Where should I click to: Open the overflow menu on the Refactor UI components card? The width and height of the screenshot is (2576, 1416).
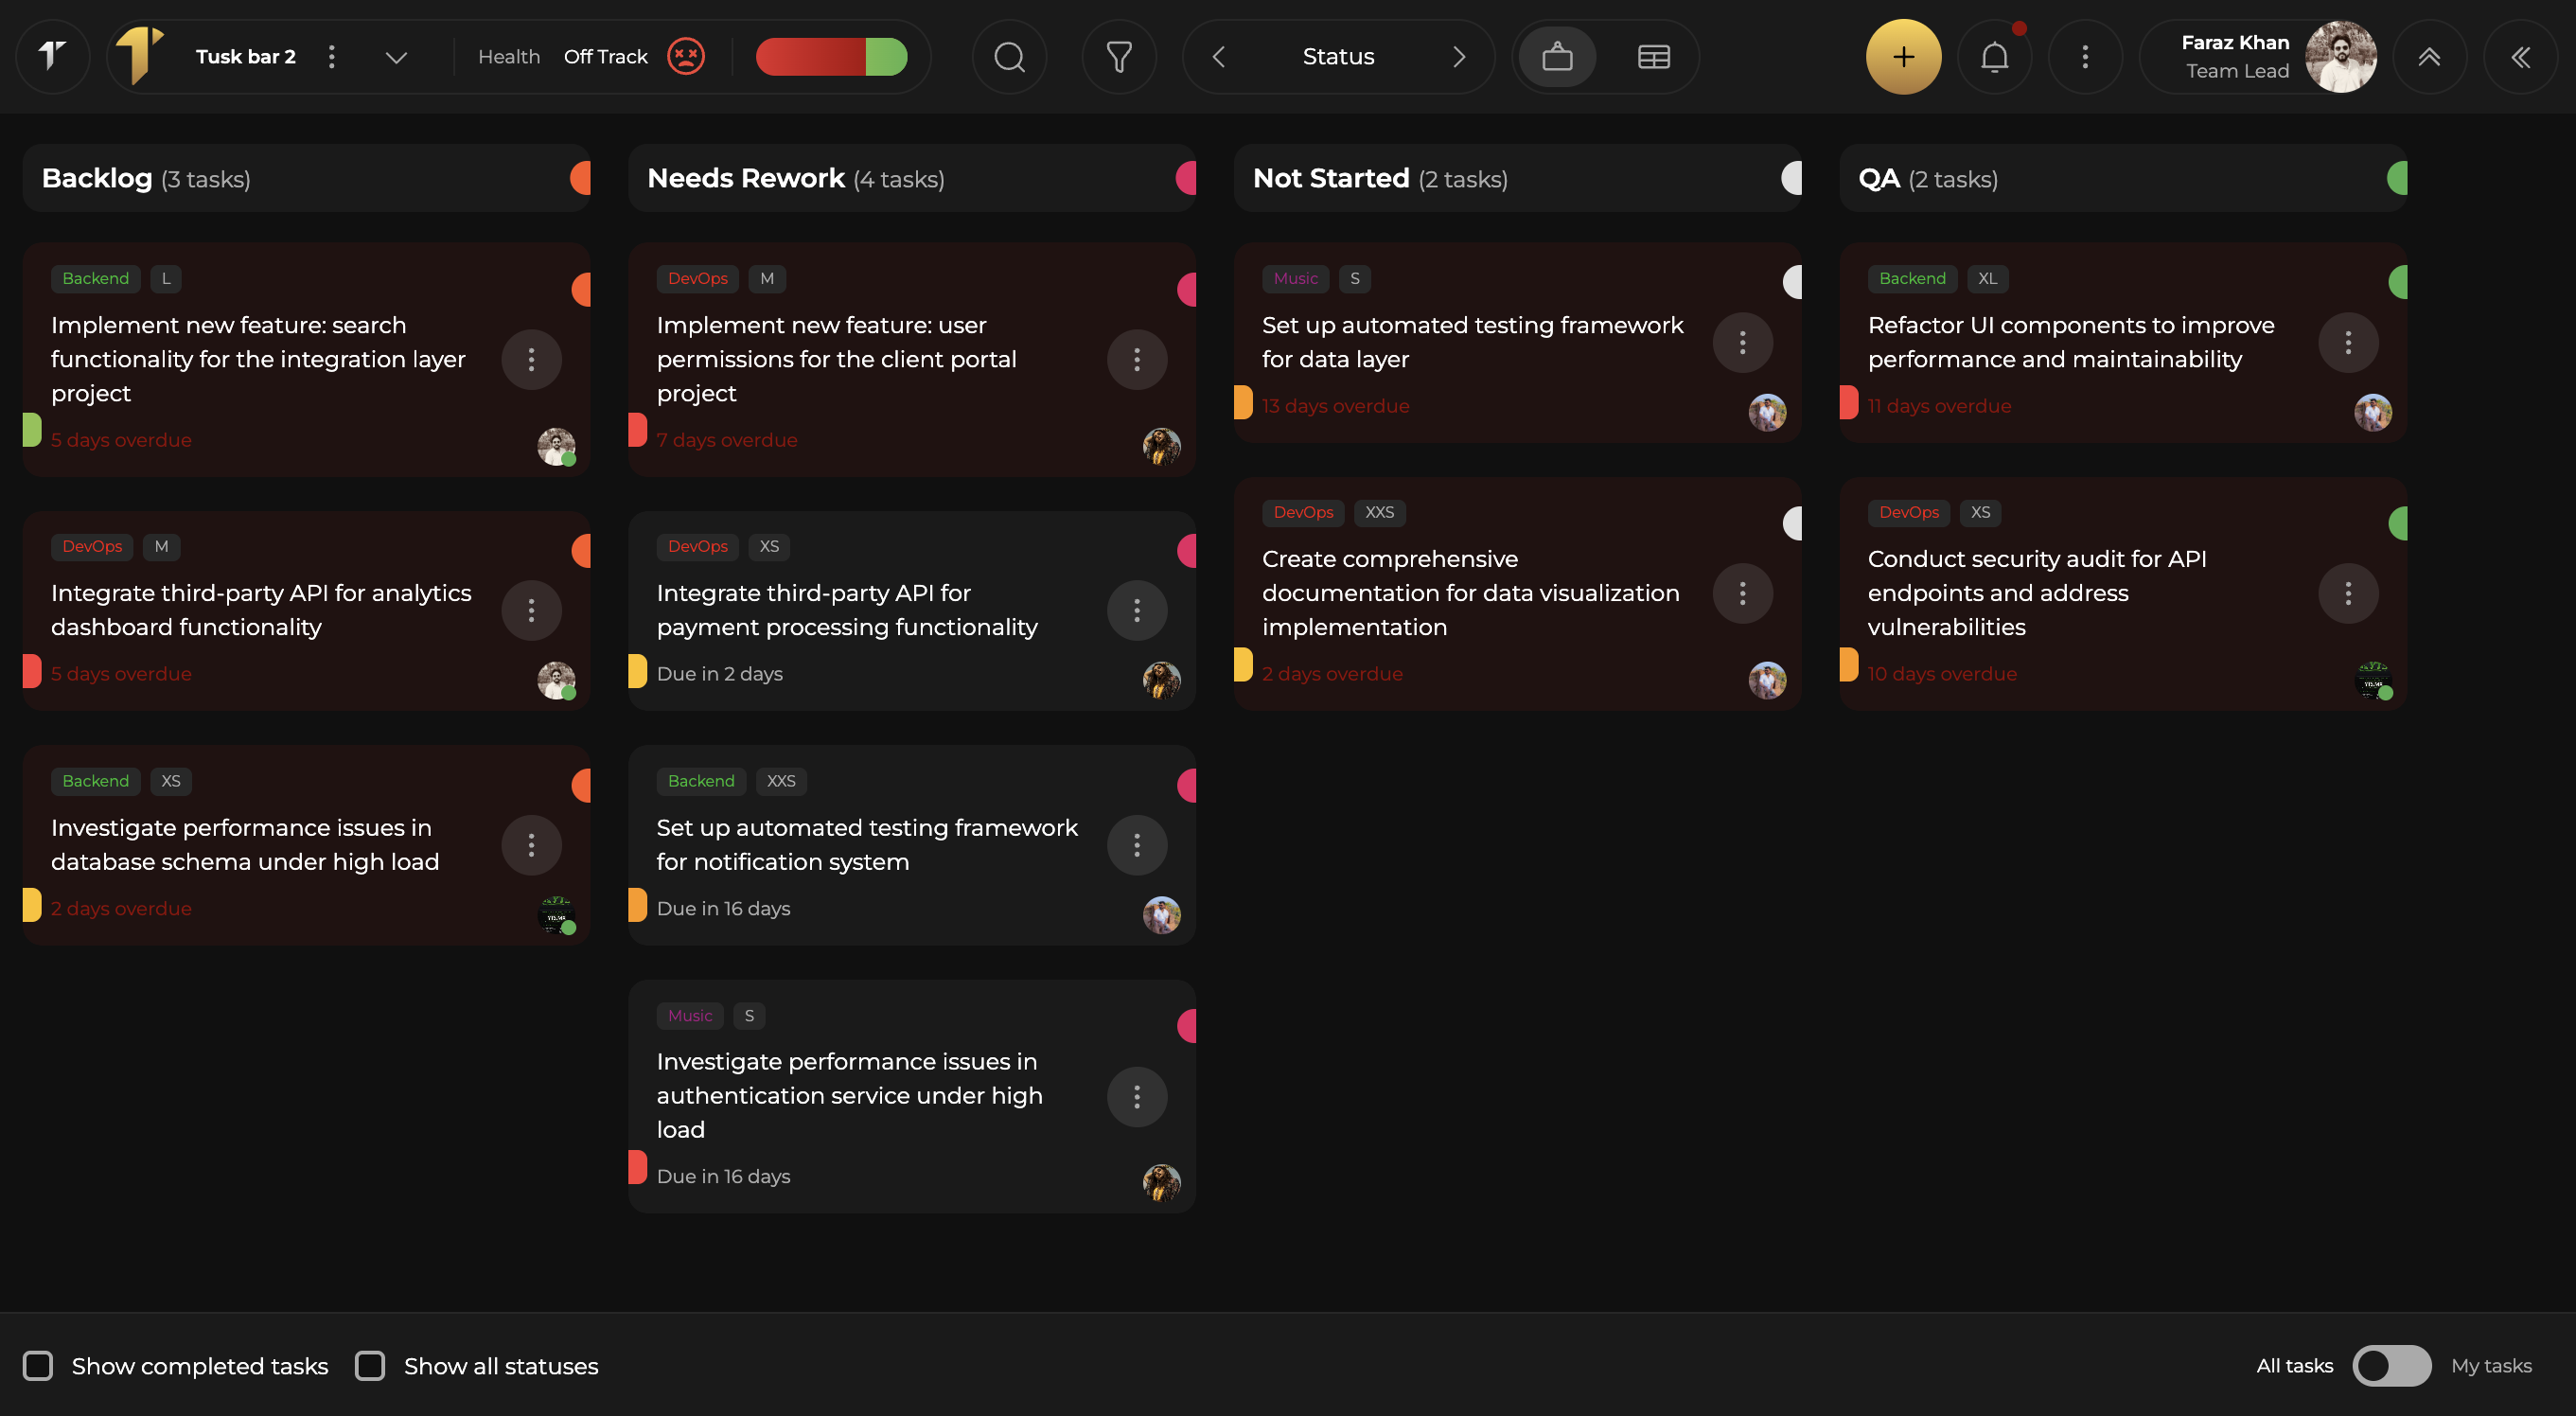point(2349,343)
